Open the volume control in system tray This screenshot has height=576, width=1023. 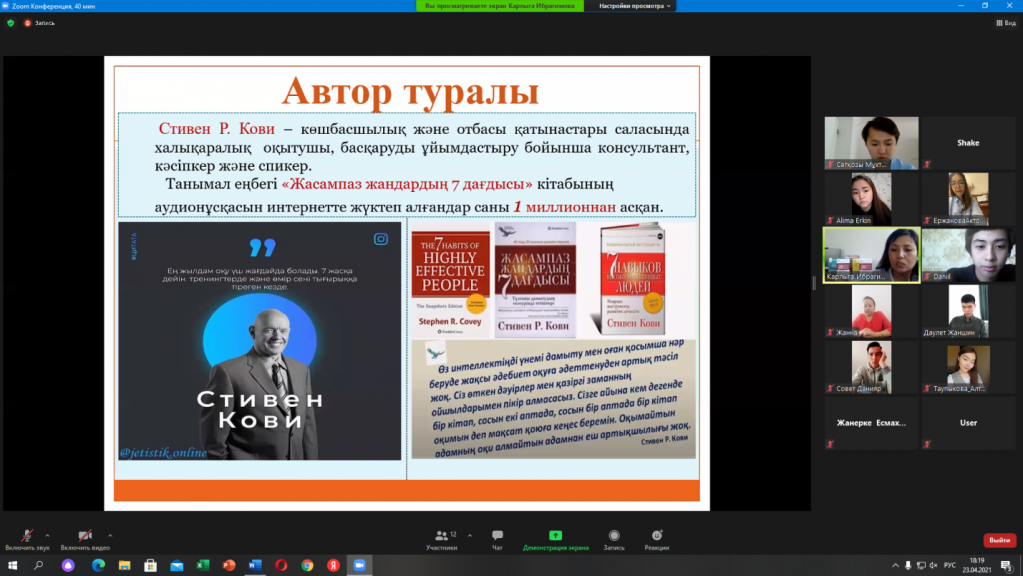[934, 566]
